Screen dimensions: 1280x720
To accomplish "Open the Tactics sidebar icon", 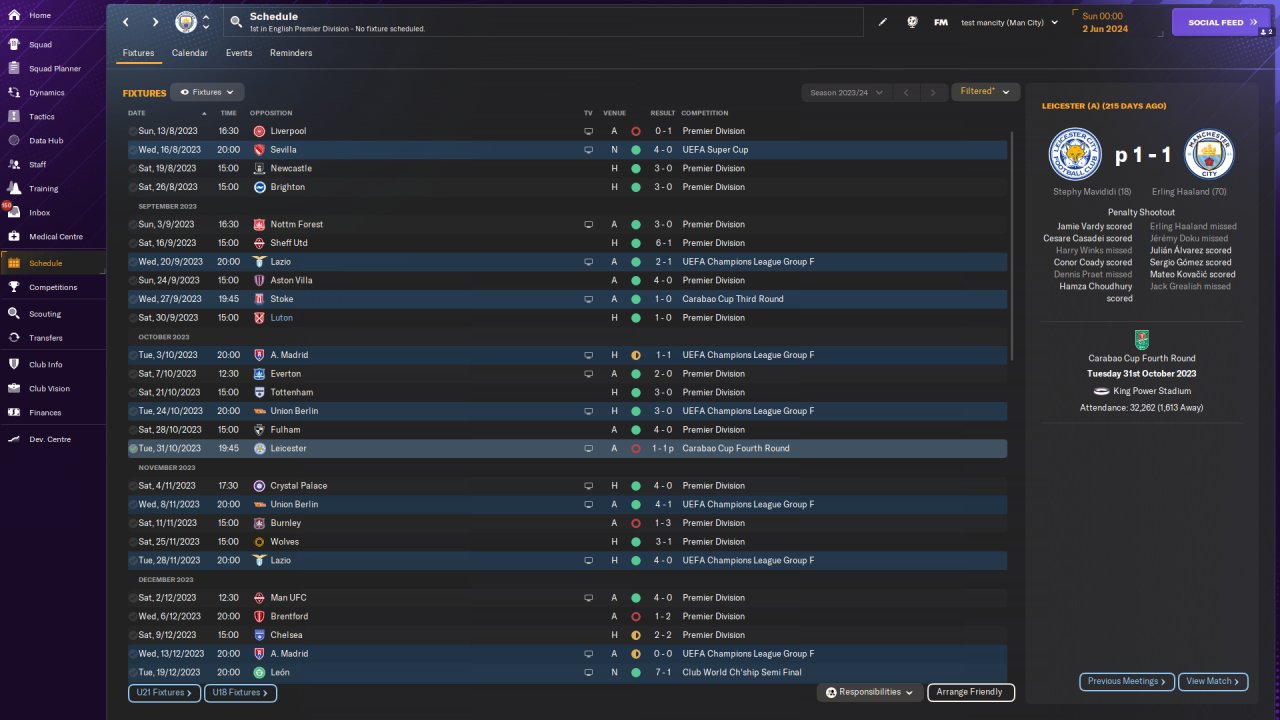I will 14,116.
